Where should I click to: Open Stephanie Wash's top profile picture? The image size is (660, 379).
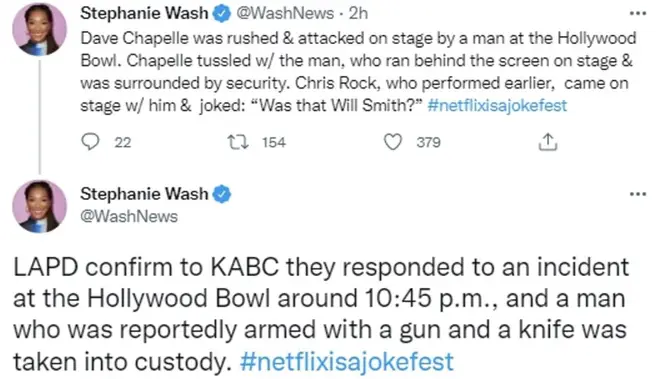[x=40, y=29]
